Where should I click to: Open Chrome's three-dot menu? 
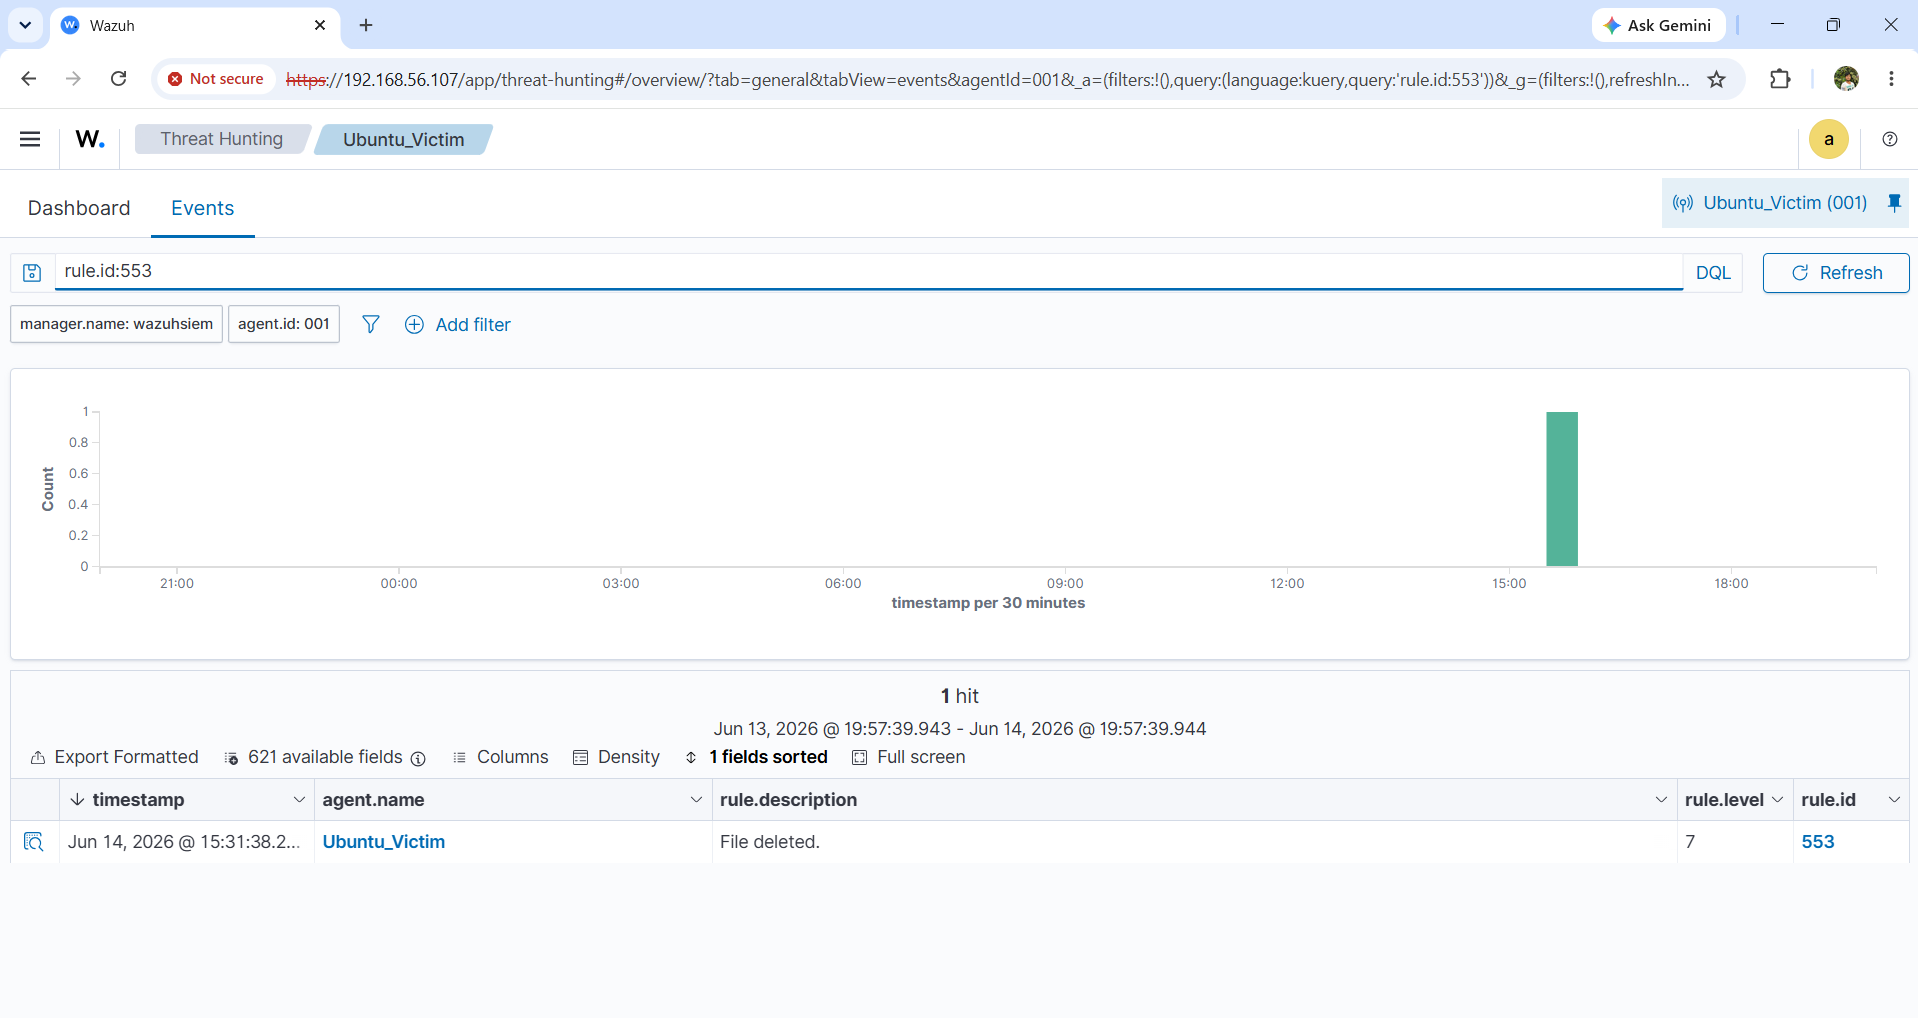1891,79
